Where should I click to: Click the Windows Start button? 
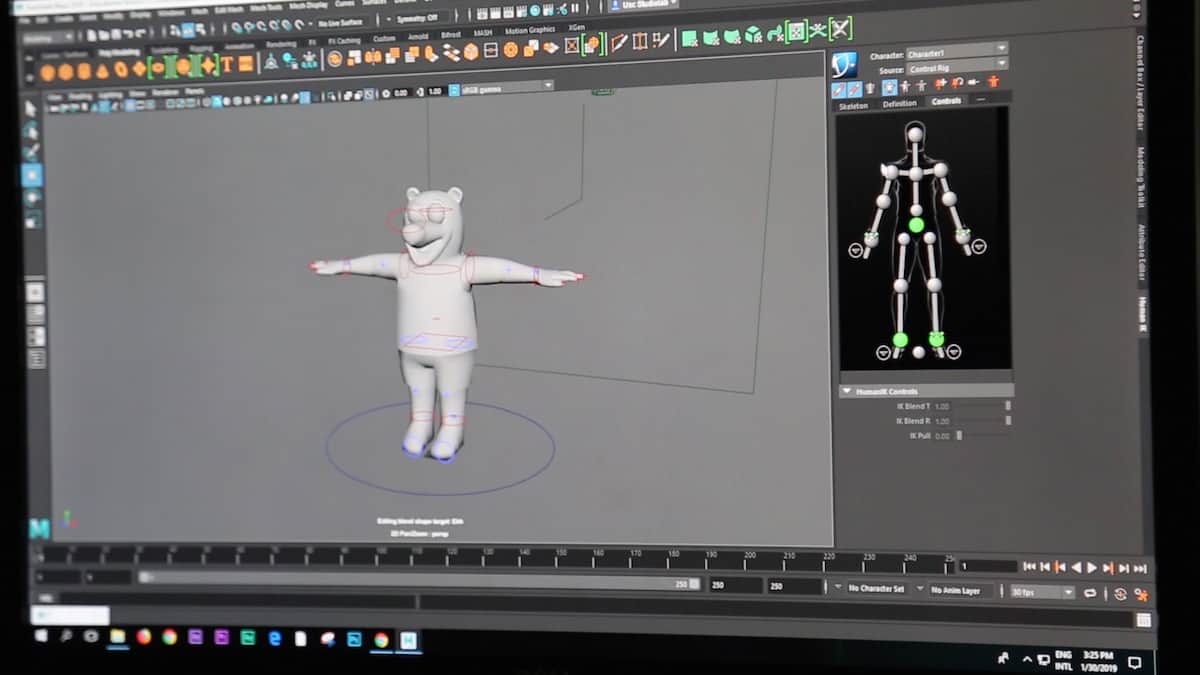pyautogui.click(x=41, y=635)
